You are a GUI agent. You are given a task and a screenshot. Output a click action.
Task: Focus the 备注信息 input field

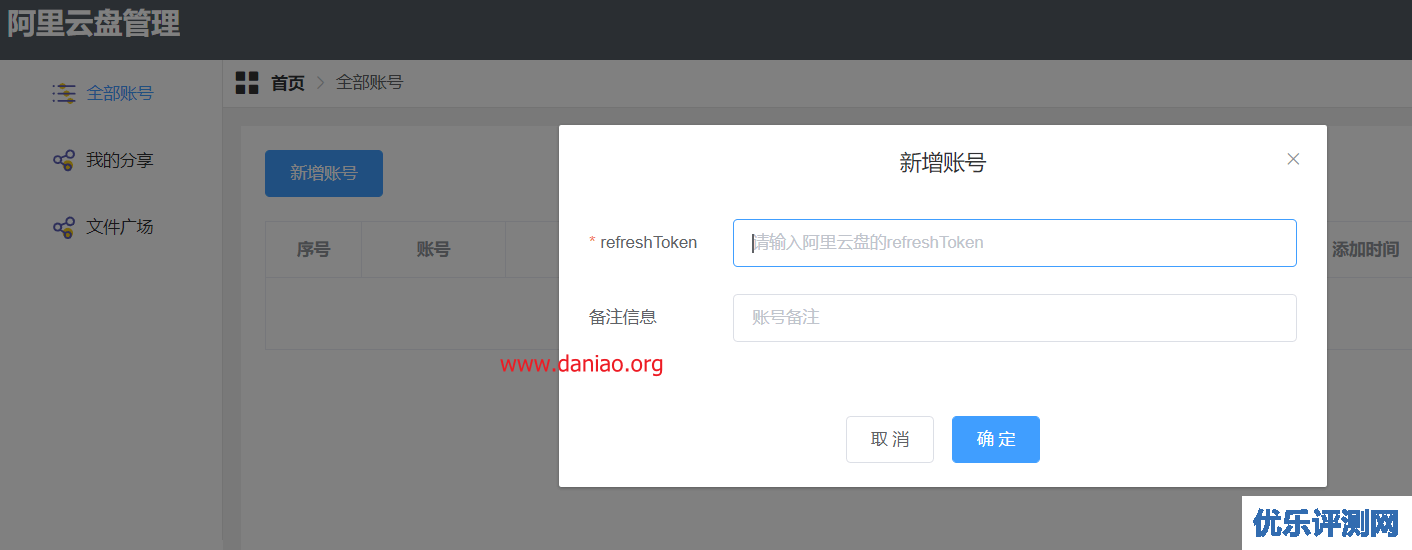coord(1015,318)
